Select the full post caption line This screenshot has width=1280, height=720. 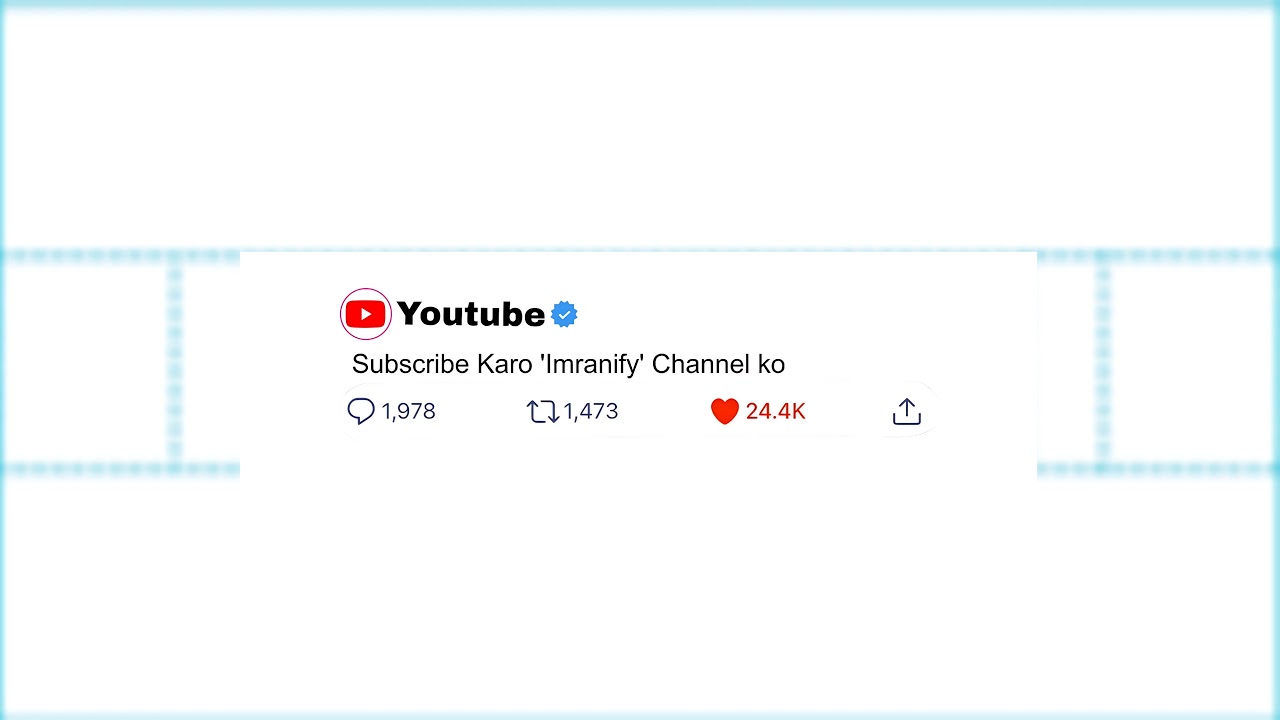(568, 364)
